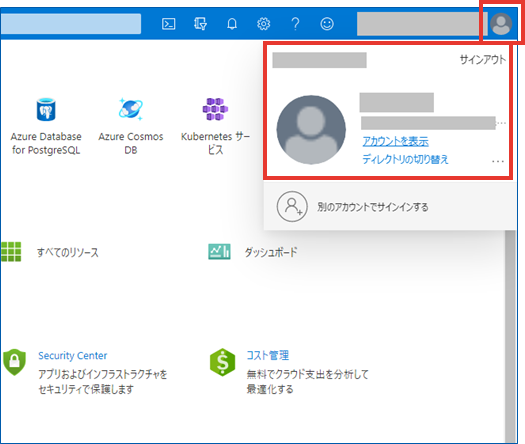Viewport: 525px width, 444px height.
Task: Open portal settings gear icon
Action: [264, 24]
